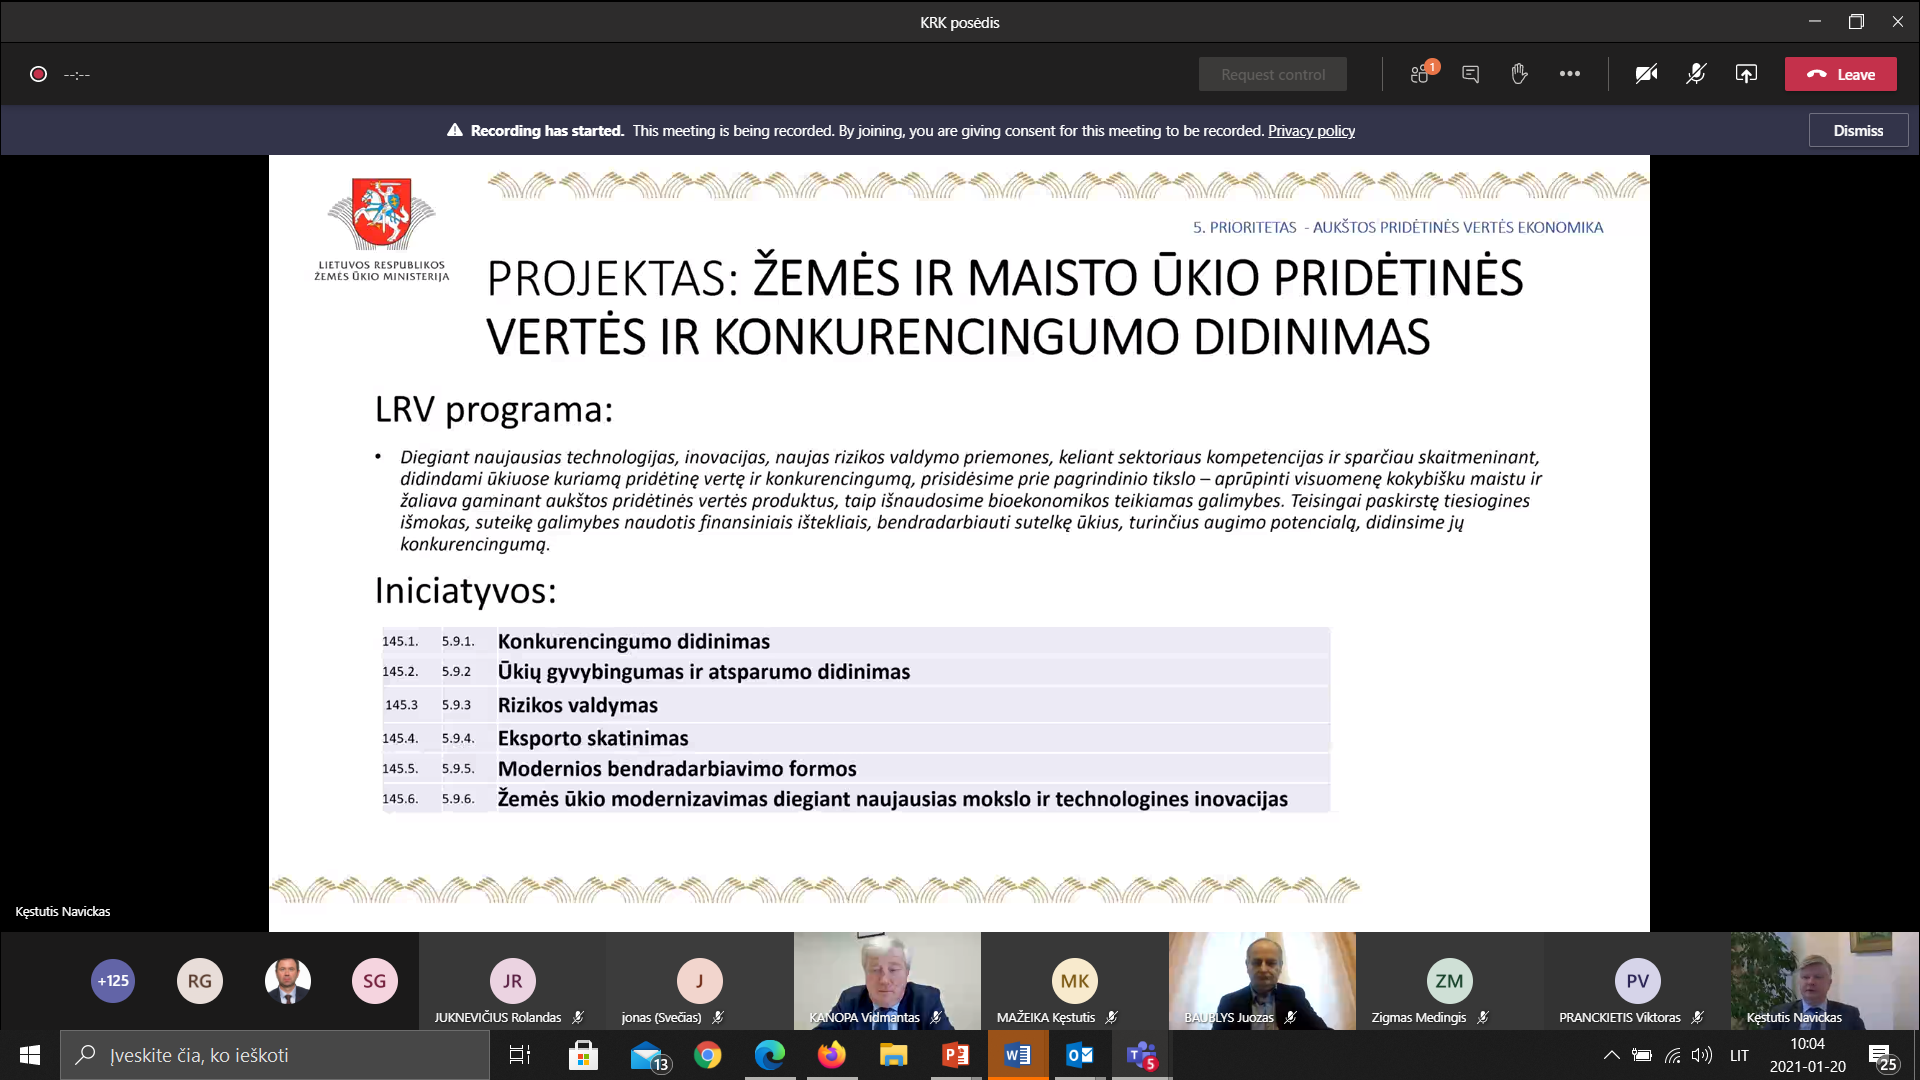Image resolution: width=1920 pixels, height=1080 pixels.
Task: Click the Windows search box
Action: (275, 1055)
